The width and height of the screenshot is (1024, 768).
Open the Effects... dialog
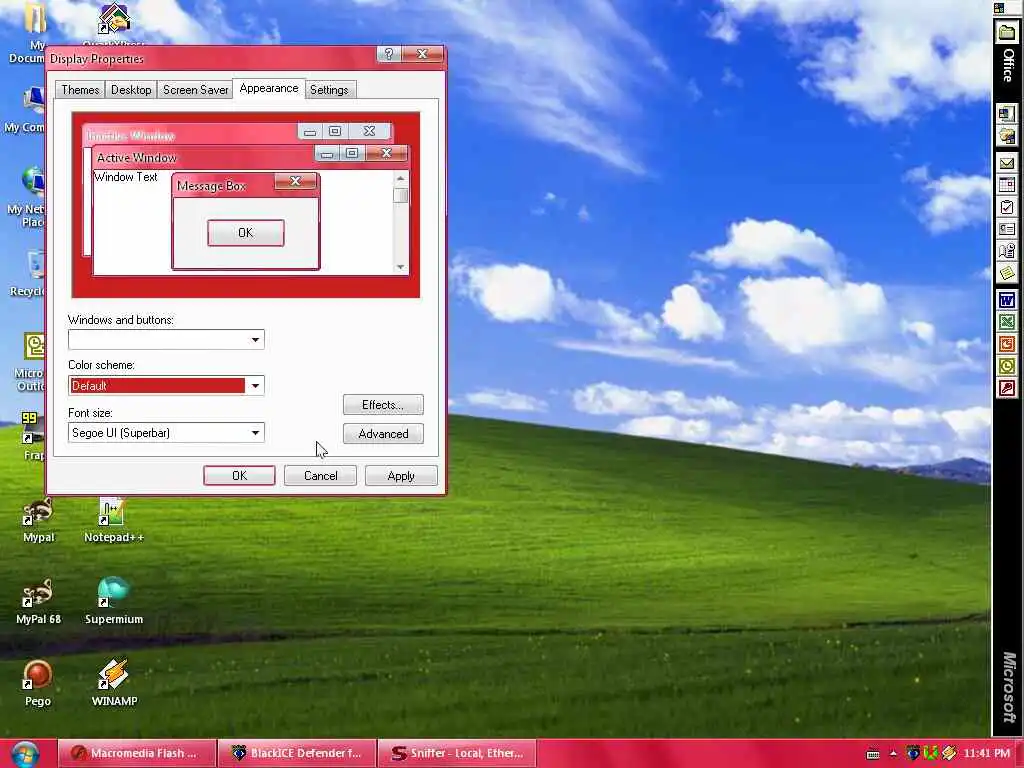point(383,405)
